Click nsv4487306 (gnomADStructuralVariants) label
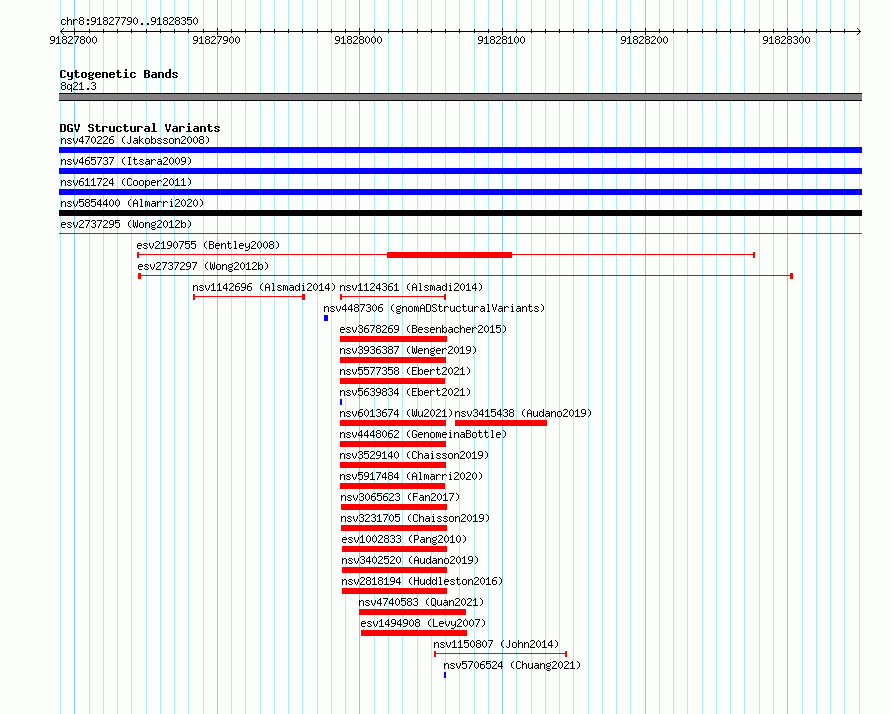 coord(434,308)
